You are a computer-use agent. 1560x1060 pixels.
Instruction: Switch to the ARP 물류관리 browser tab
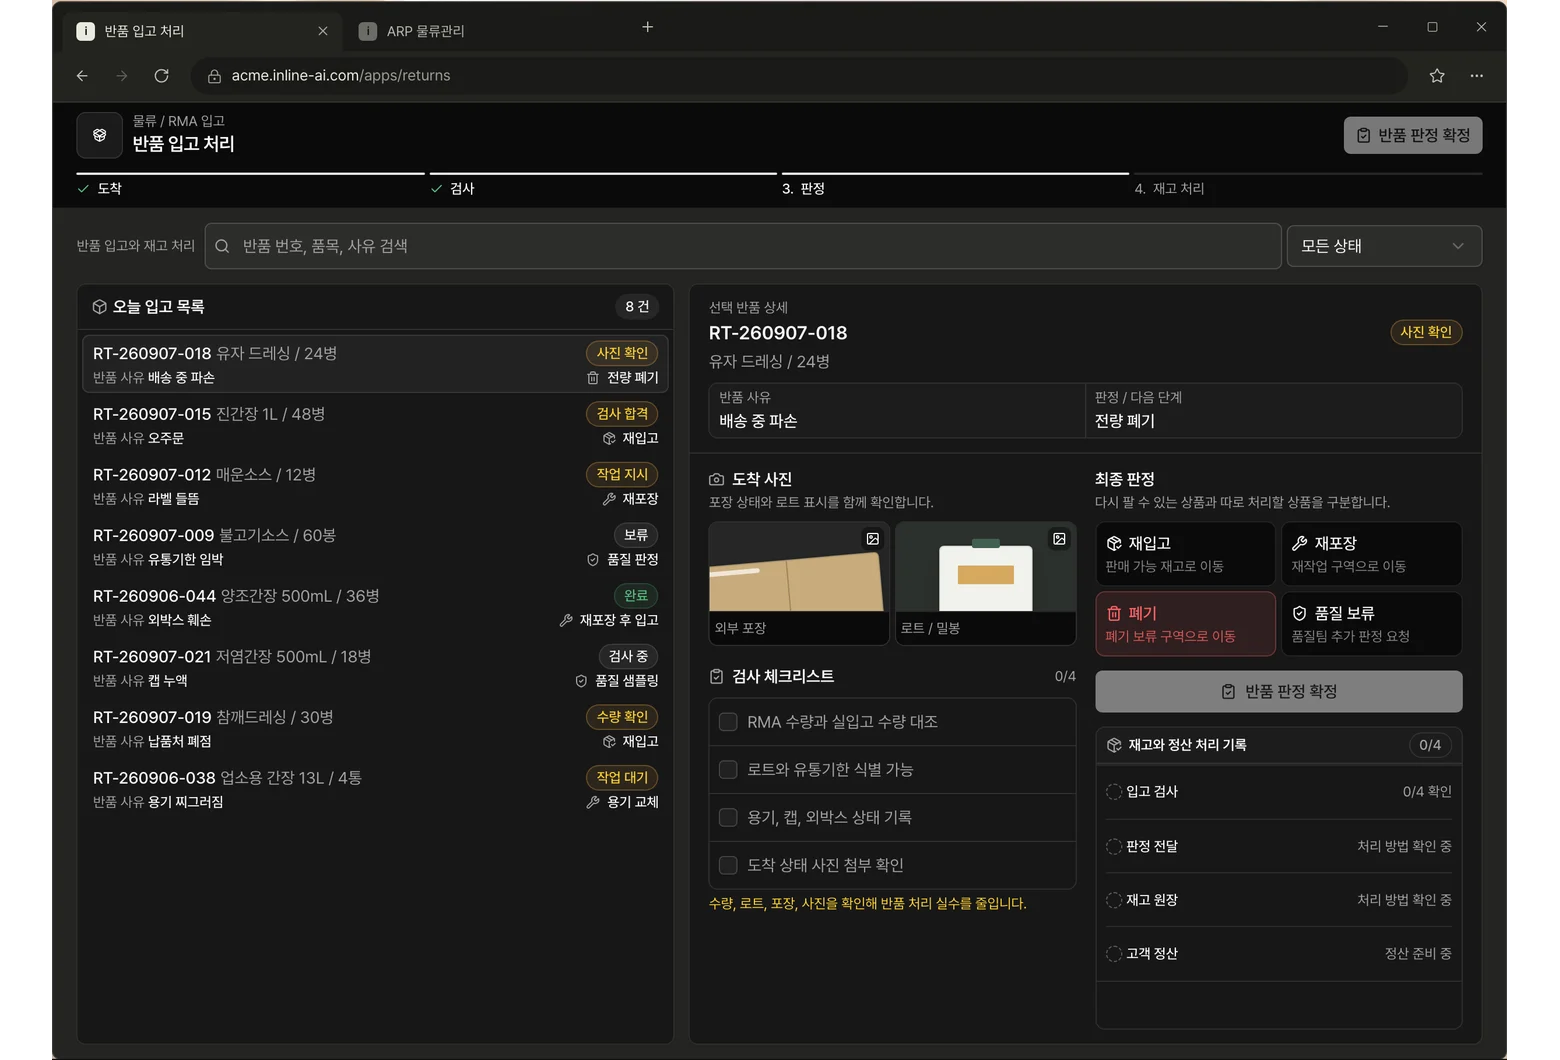(x=426, y=31)
